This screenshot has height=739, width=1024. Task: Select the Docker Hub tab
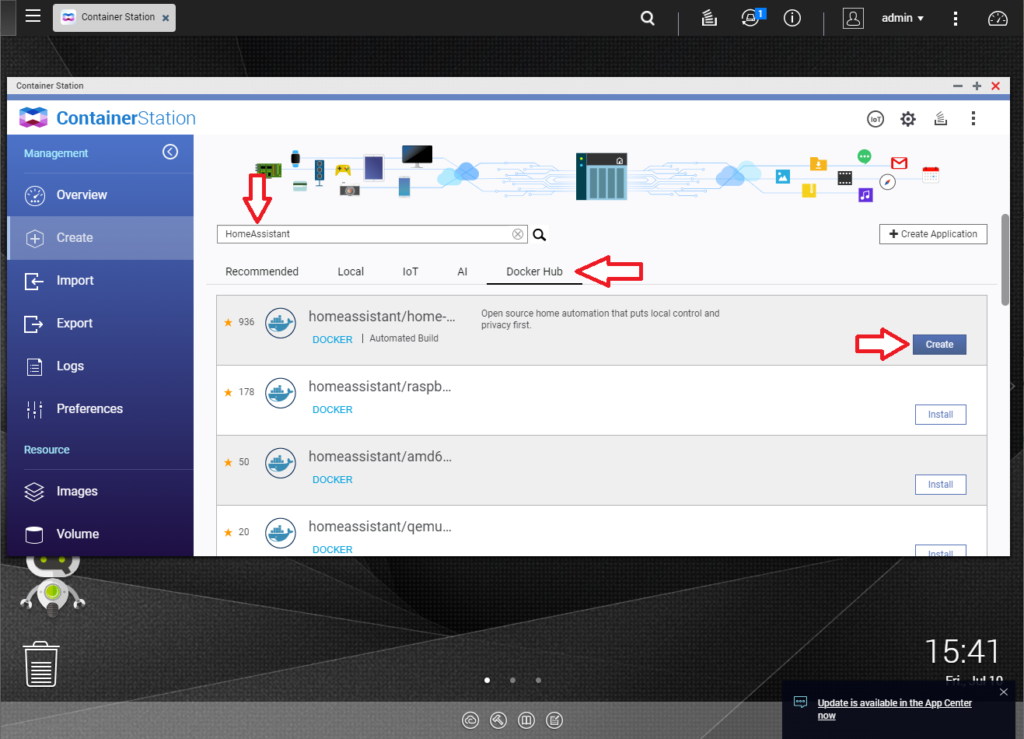(x=534, y=272)
